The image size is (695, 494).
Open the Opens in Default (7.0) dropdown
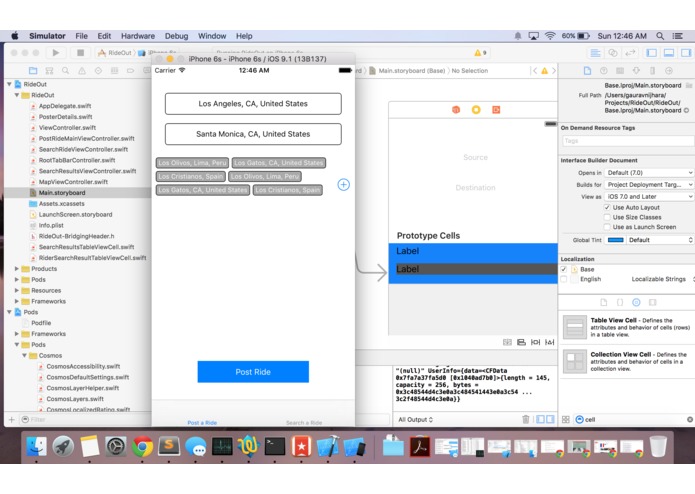tap(649, 173)
